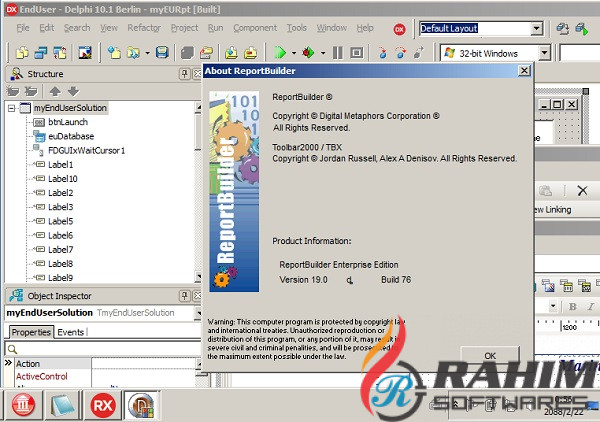Open dropdown arrow next to Run Without Debugging
Image resolution: width=600 pixels, height=422 pixels.
[323, 53]
